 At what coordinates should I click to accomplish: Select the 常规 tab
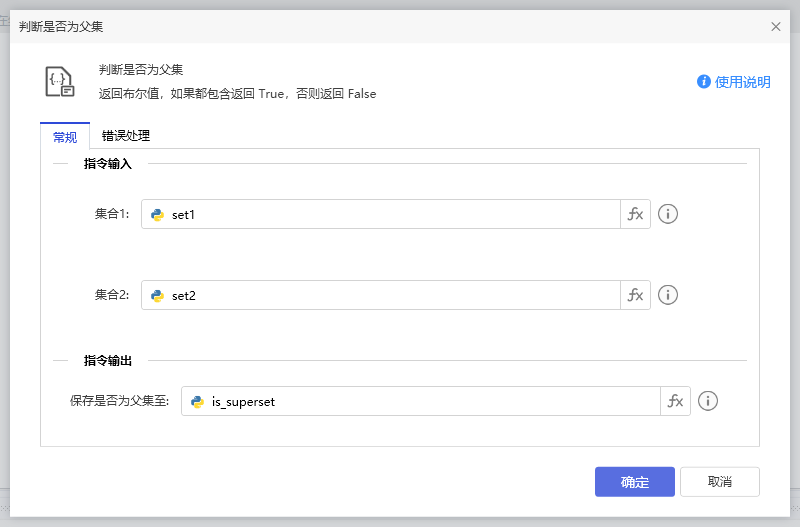[x=65, y=137]
